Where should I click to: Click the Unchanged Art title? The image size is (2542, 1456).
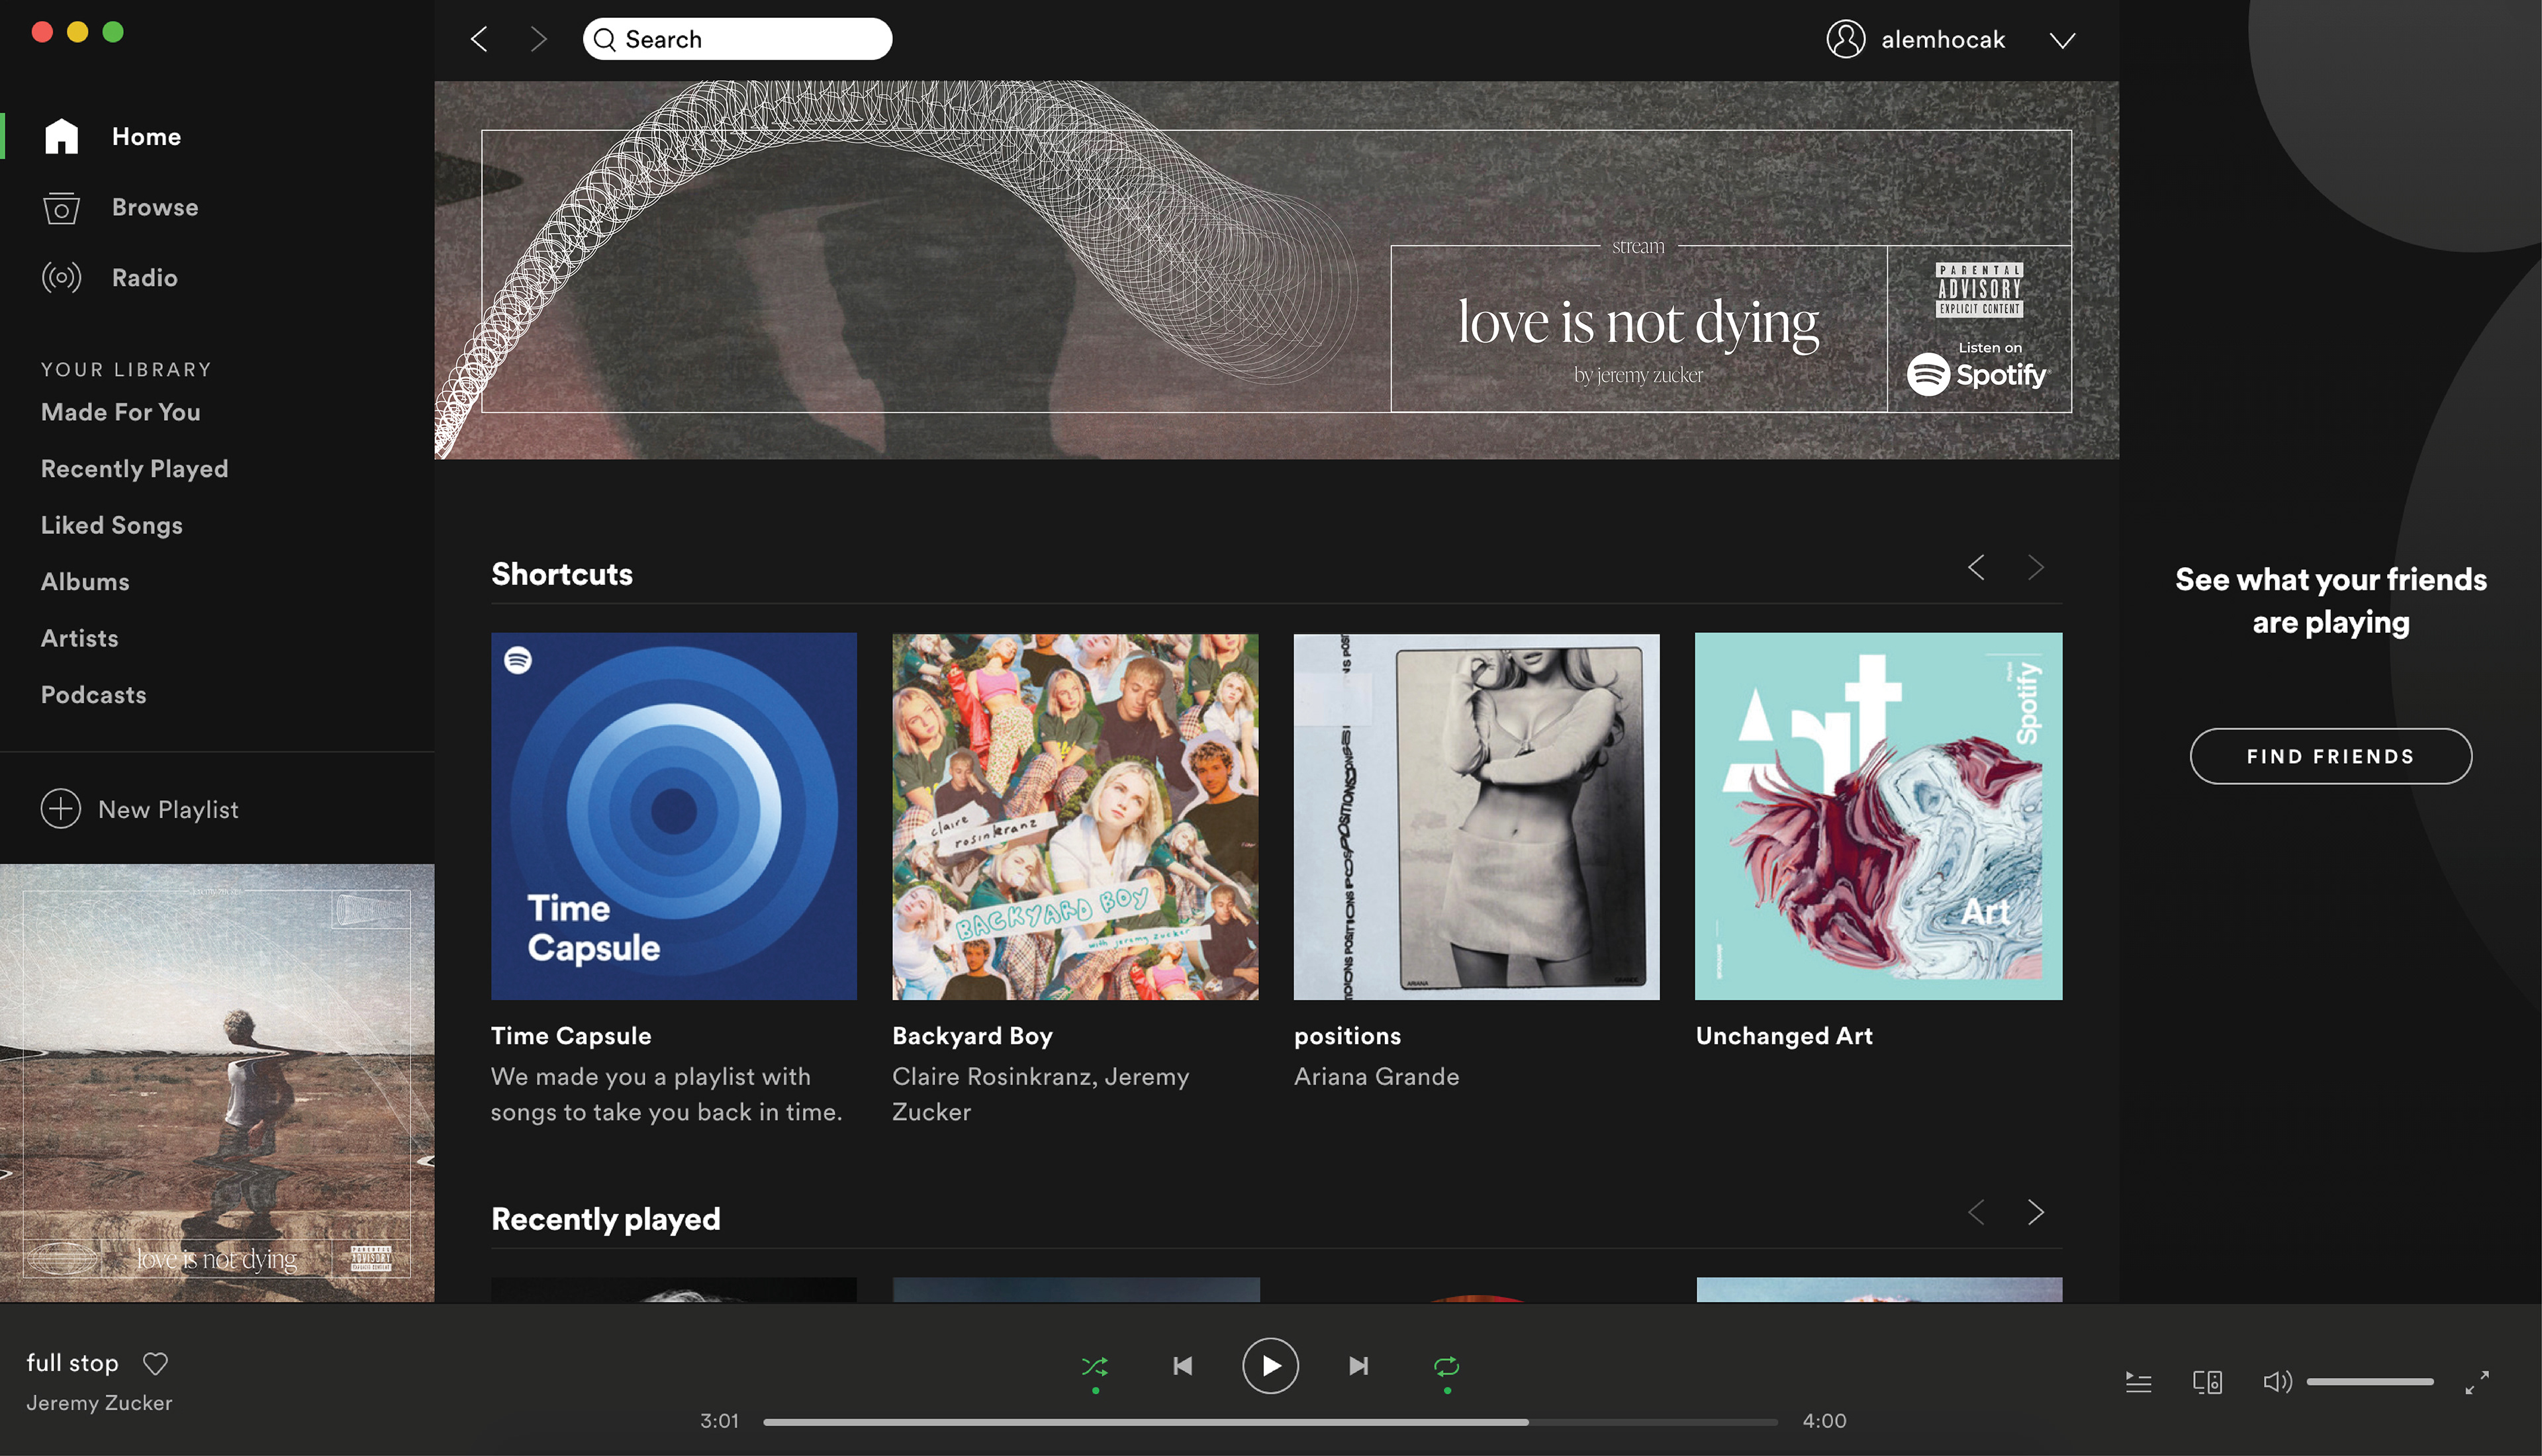(x=1784, y=1036)
